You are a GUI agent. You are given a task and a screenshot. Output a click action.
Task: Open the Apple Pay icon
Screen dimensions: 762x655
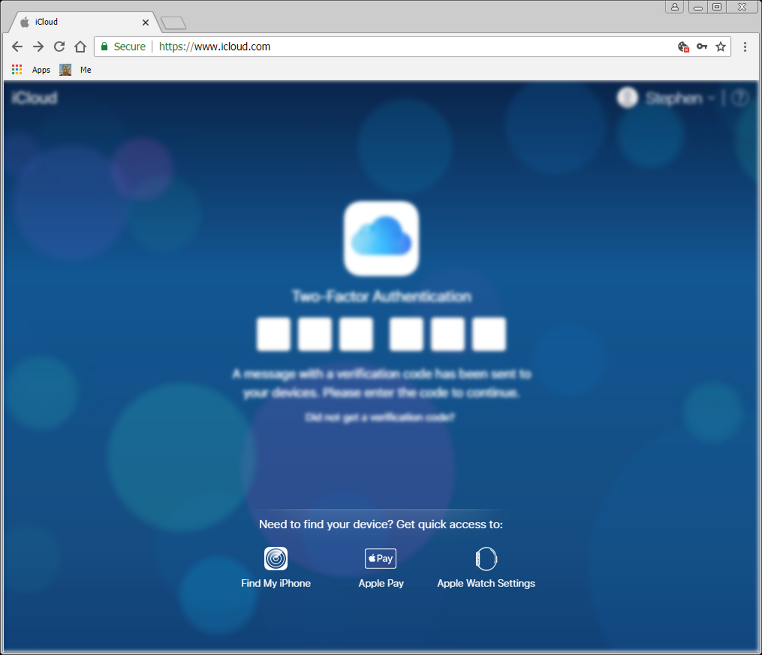[x=381, y=558]
